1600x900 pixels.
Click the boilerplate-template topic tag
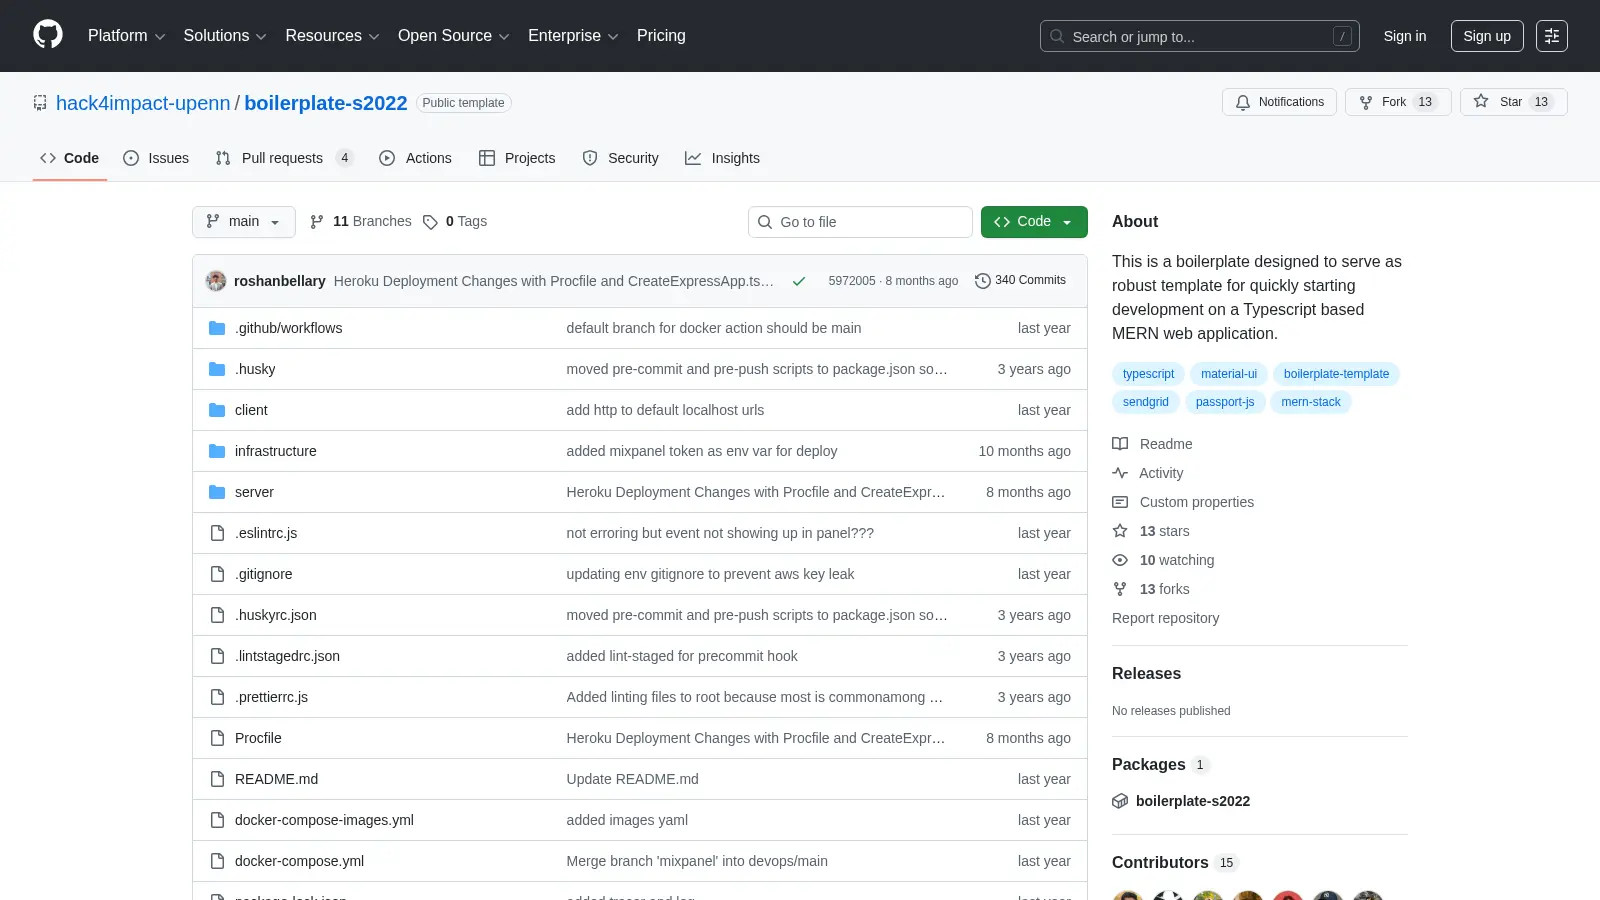click(x=1336, y=374)
